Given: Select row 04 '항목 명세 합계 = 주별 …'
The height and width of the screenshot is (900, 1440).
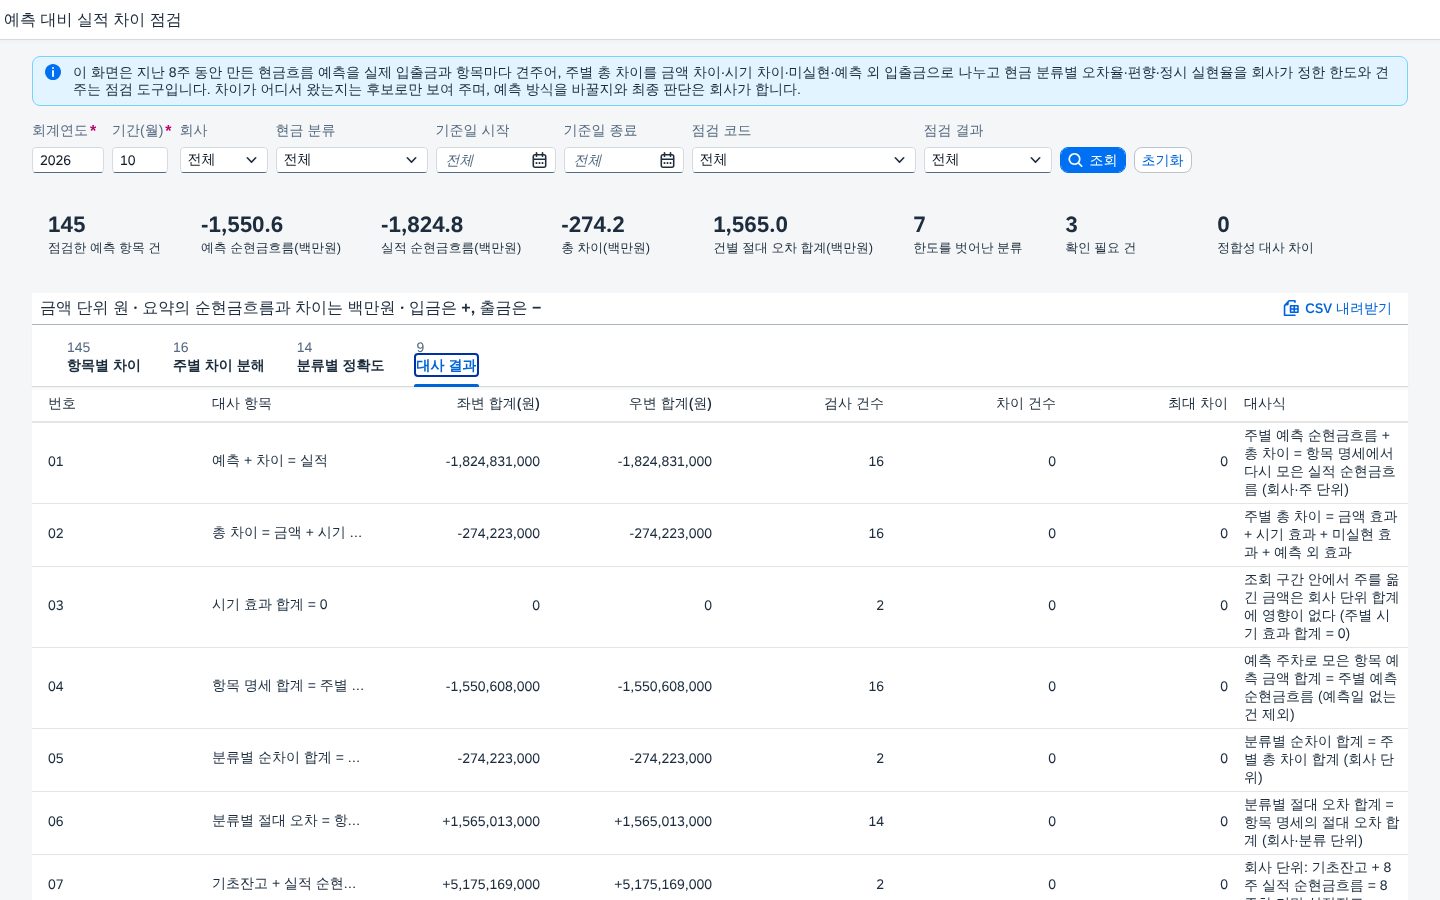Looking at the screenshot, I should [x=720, y=687].
